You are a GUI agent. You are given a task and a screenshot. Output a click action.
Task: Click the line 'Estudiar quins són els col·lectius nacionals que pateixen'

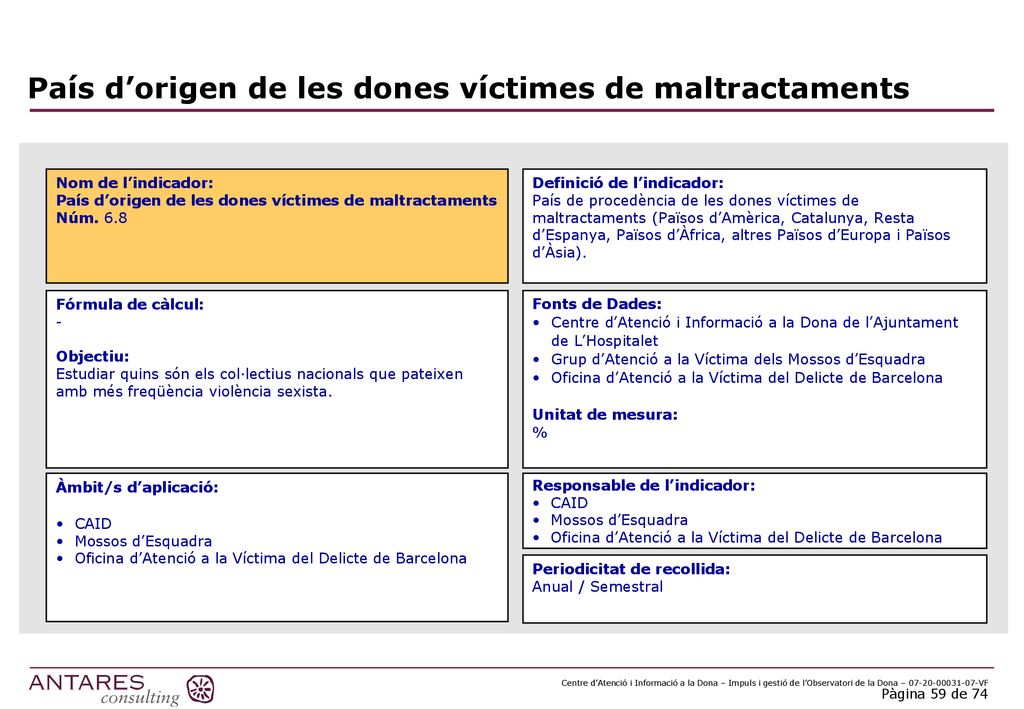[x=259, y=374]
